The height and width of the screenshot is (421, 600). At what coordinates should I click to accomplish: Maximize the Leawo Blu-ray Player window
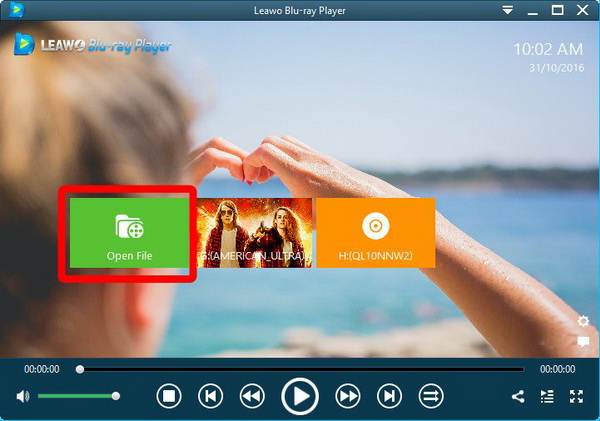(558, 10)
